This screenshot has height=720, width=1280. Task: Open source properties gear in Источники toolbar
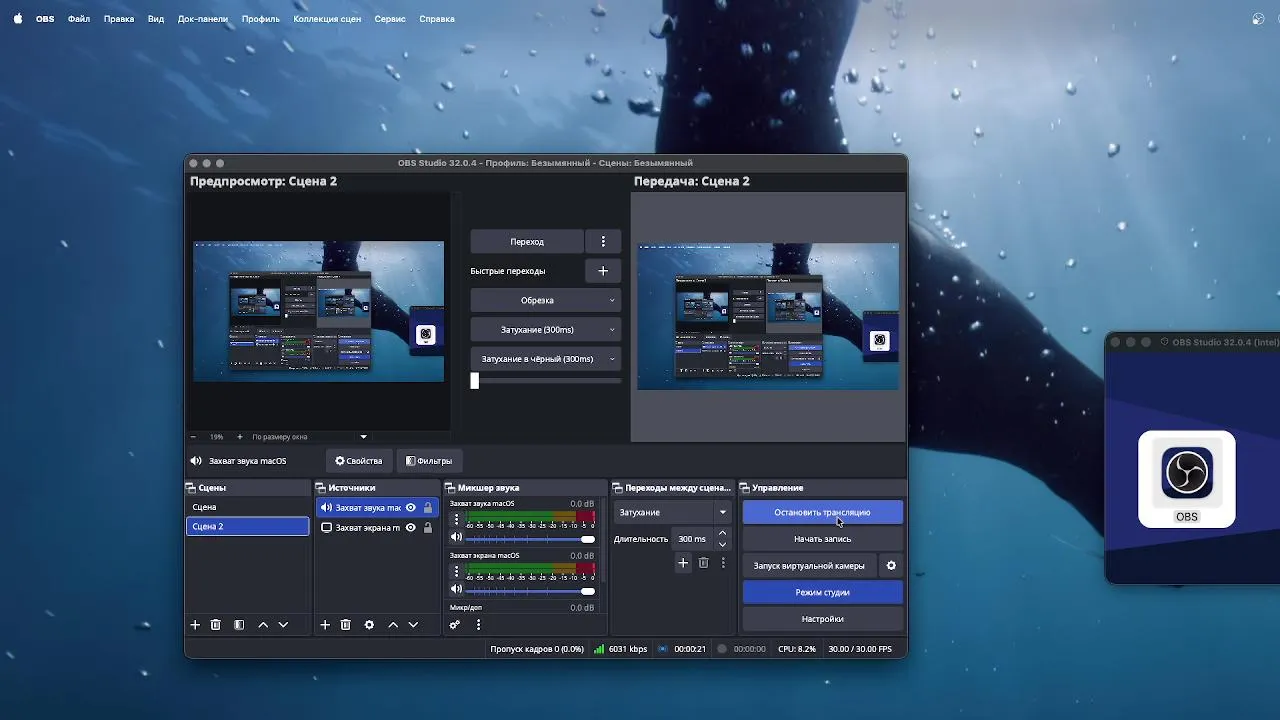[x=369, y=625]
